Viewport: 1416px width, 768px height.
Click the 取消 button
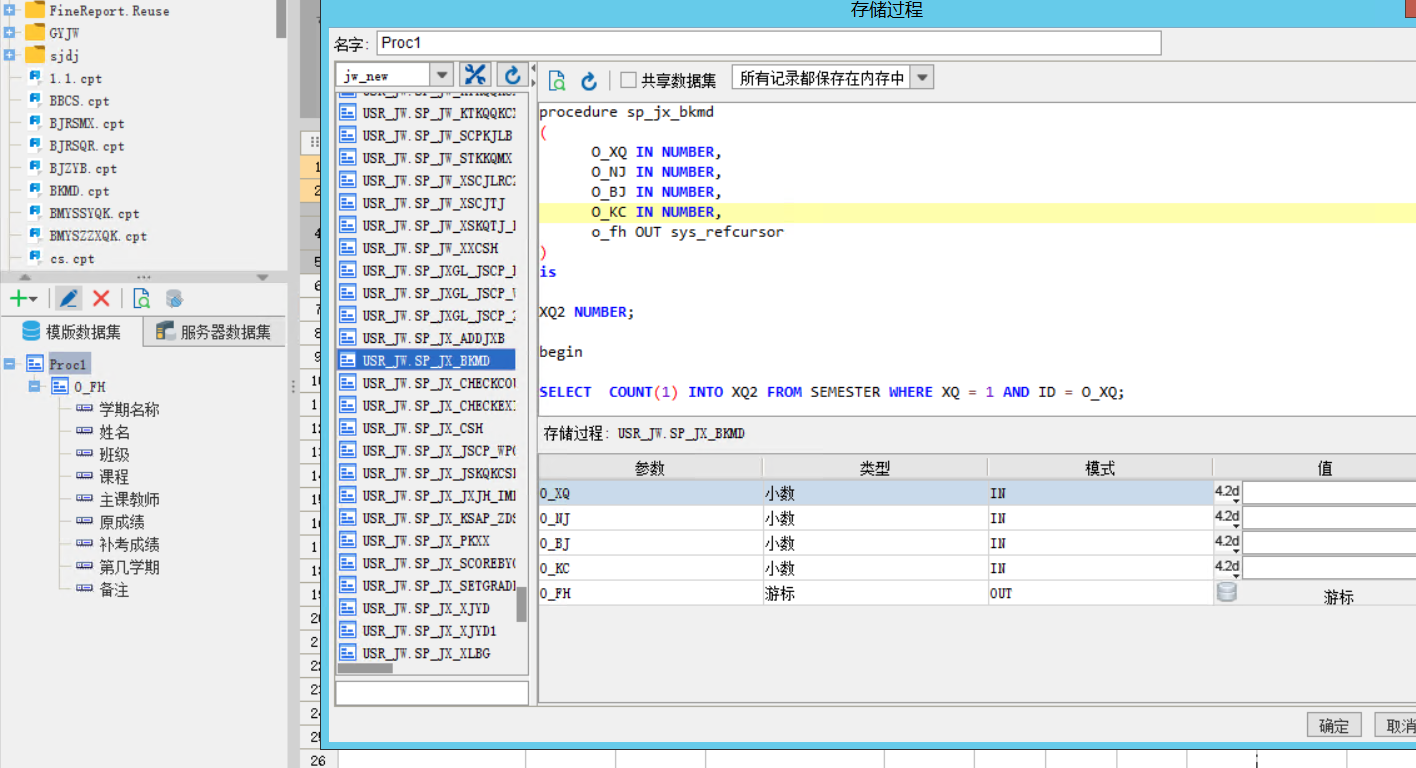coord(1395,726)
